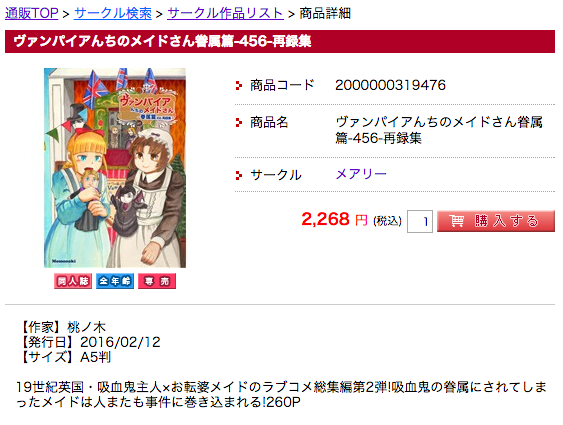Click the 専売 exclusive badge
Image resolution: width=563 pixels, height=425 pixels.
pyautogui.click(x=157, y=281)
